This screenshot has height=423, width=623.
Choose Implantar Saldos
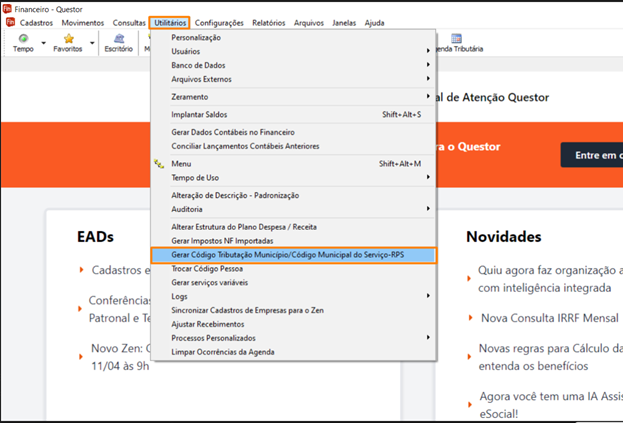[x=293, y=114]
